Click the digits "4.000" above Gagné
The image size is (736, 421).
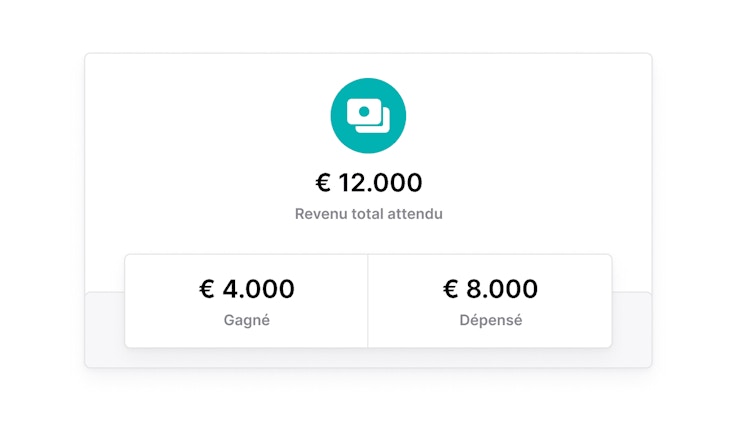pyautogui.click(x=258, y=290)
